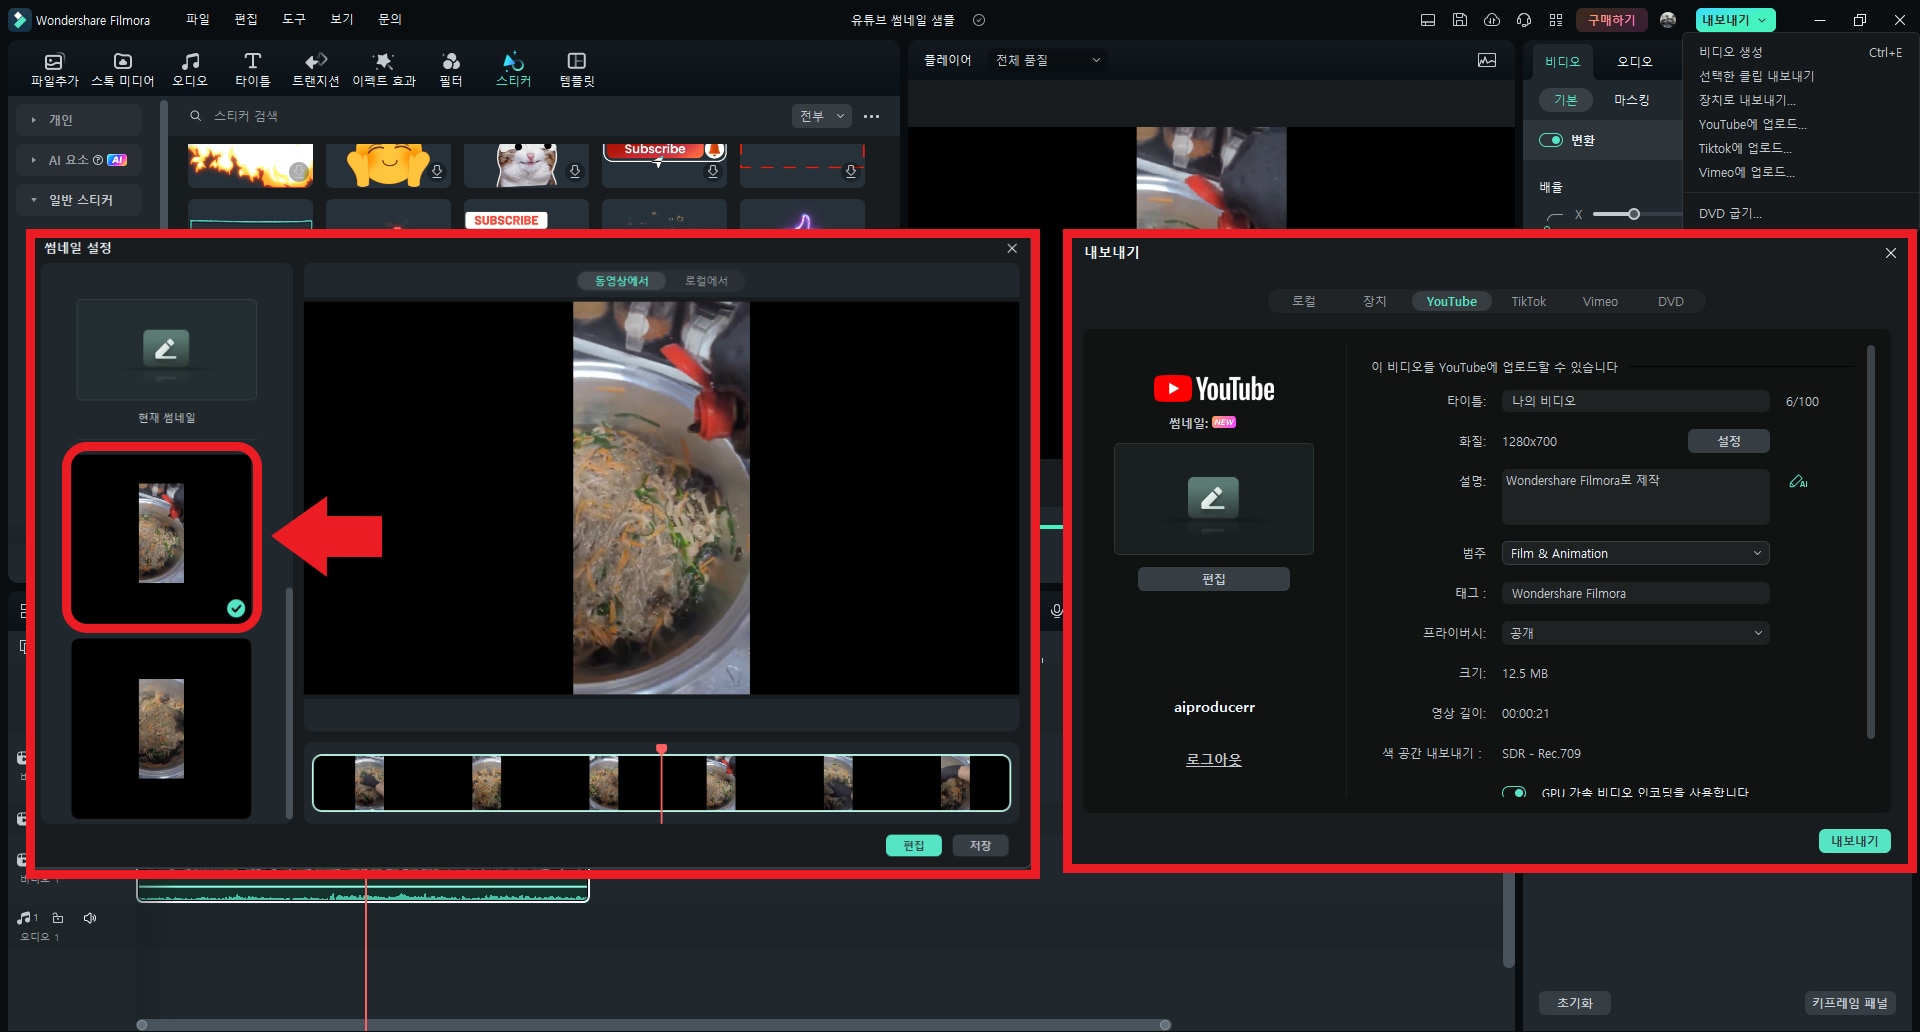Switch to the TikTok export tab
The image size is (1920, 1032).
pos(1528,301)
